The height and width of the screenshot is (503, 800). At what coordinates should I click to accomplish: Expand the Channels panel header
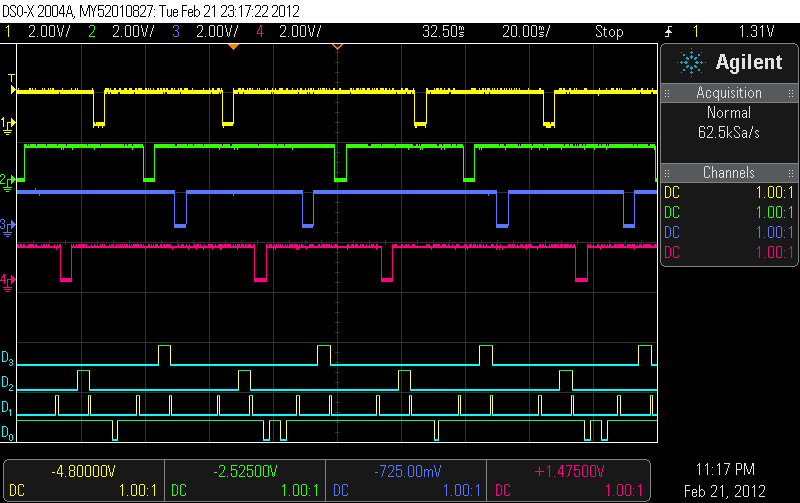pos(729,173)
